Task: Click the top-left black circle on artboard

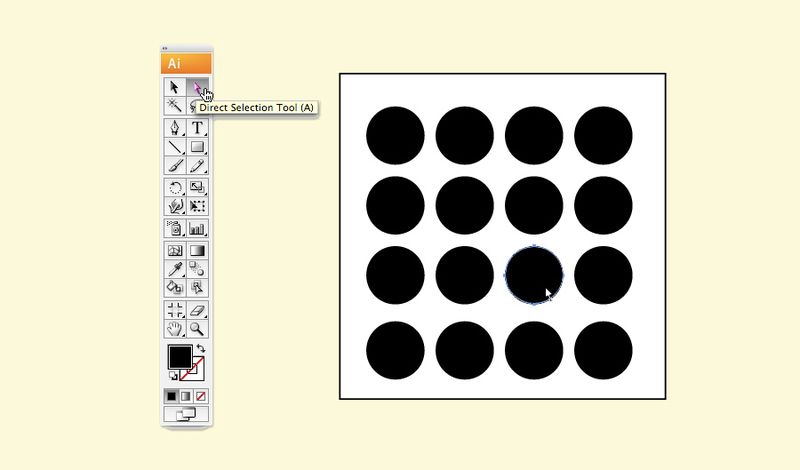Action: click(x=395, y=135)
